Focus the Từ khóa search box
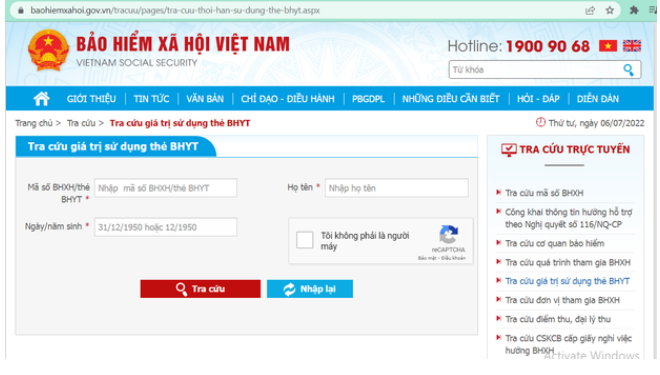660x375 pixels. pyautogui.click(x=545, y=70)
